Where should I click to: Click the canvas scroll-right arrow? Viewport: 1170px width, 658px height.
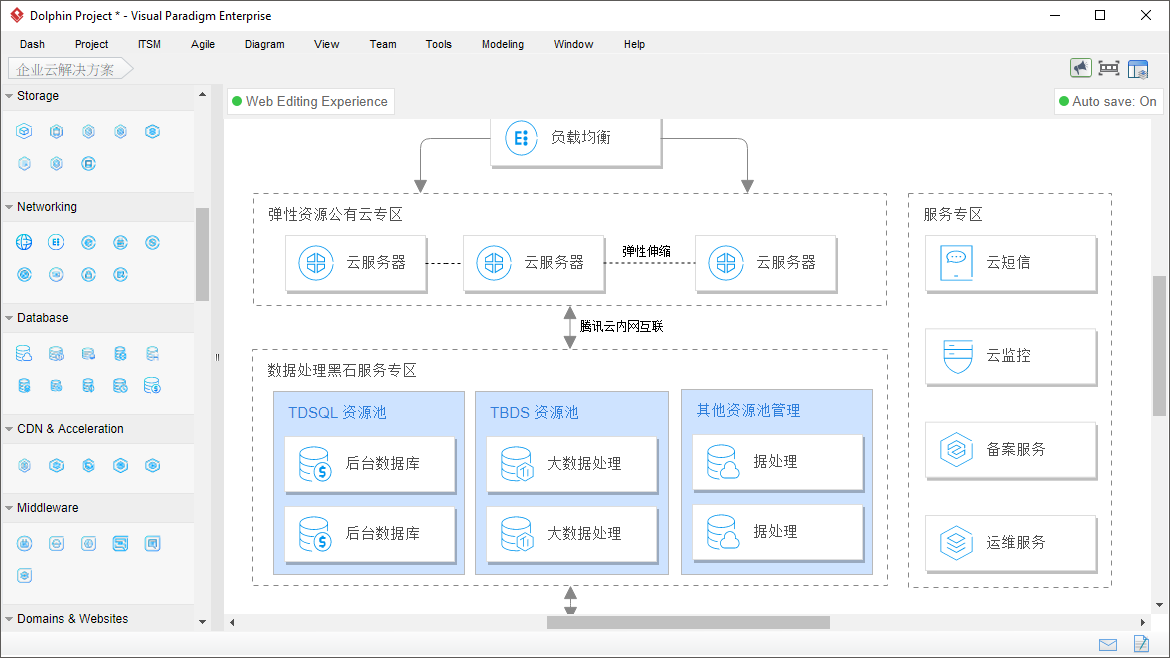pos(1142,622)
